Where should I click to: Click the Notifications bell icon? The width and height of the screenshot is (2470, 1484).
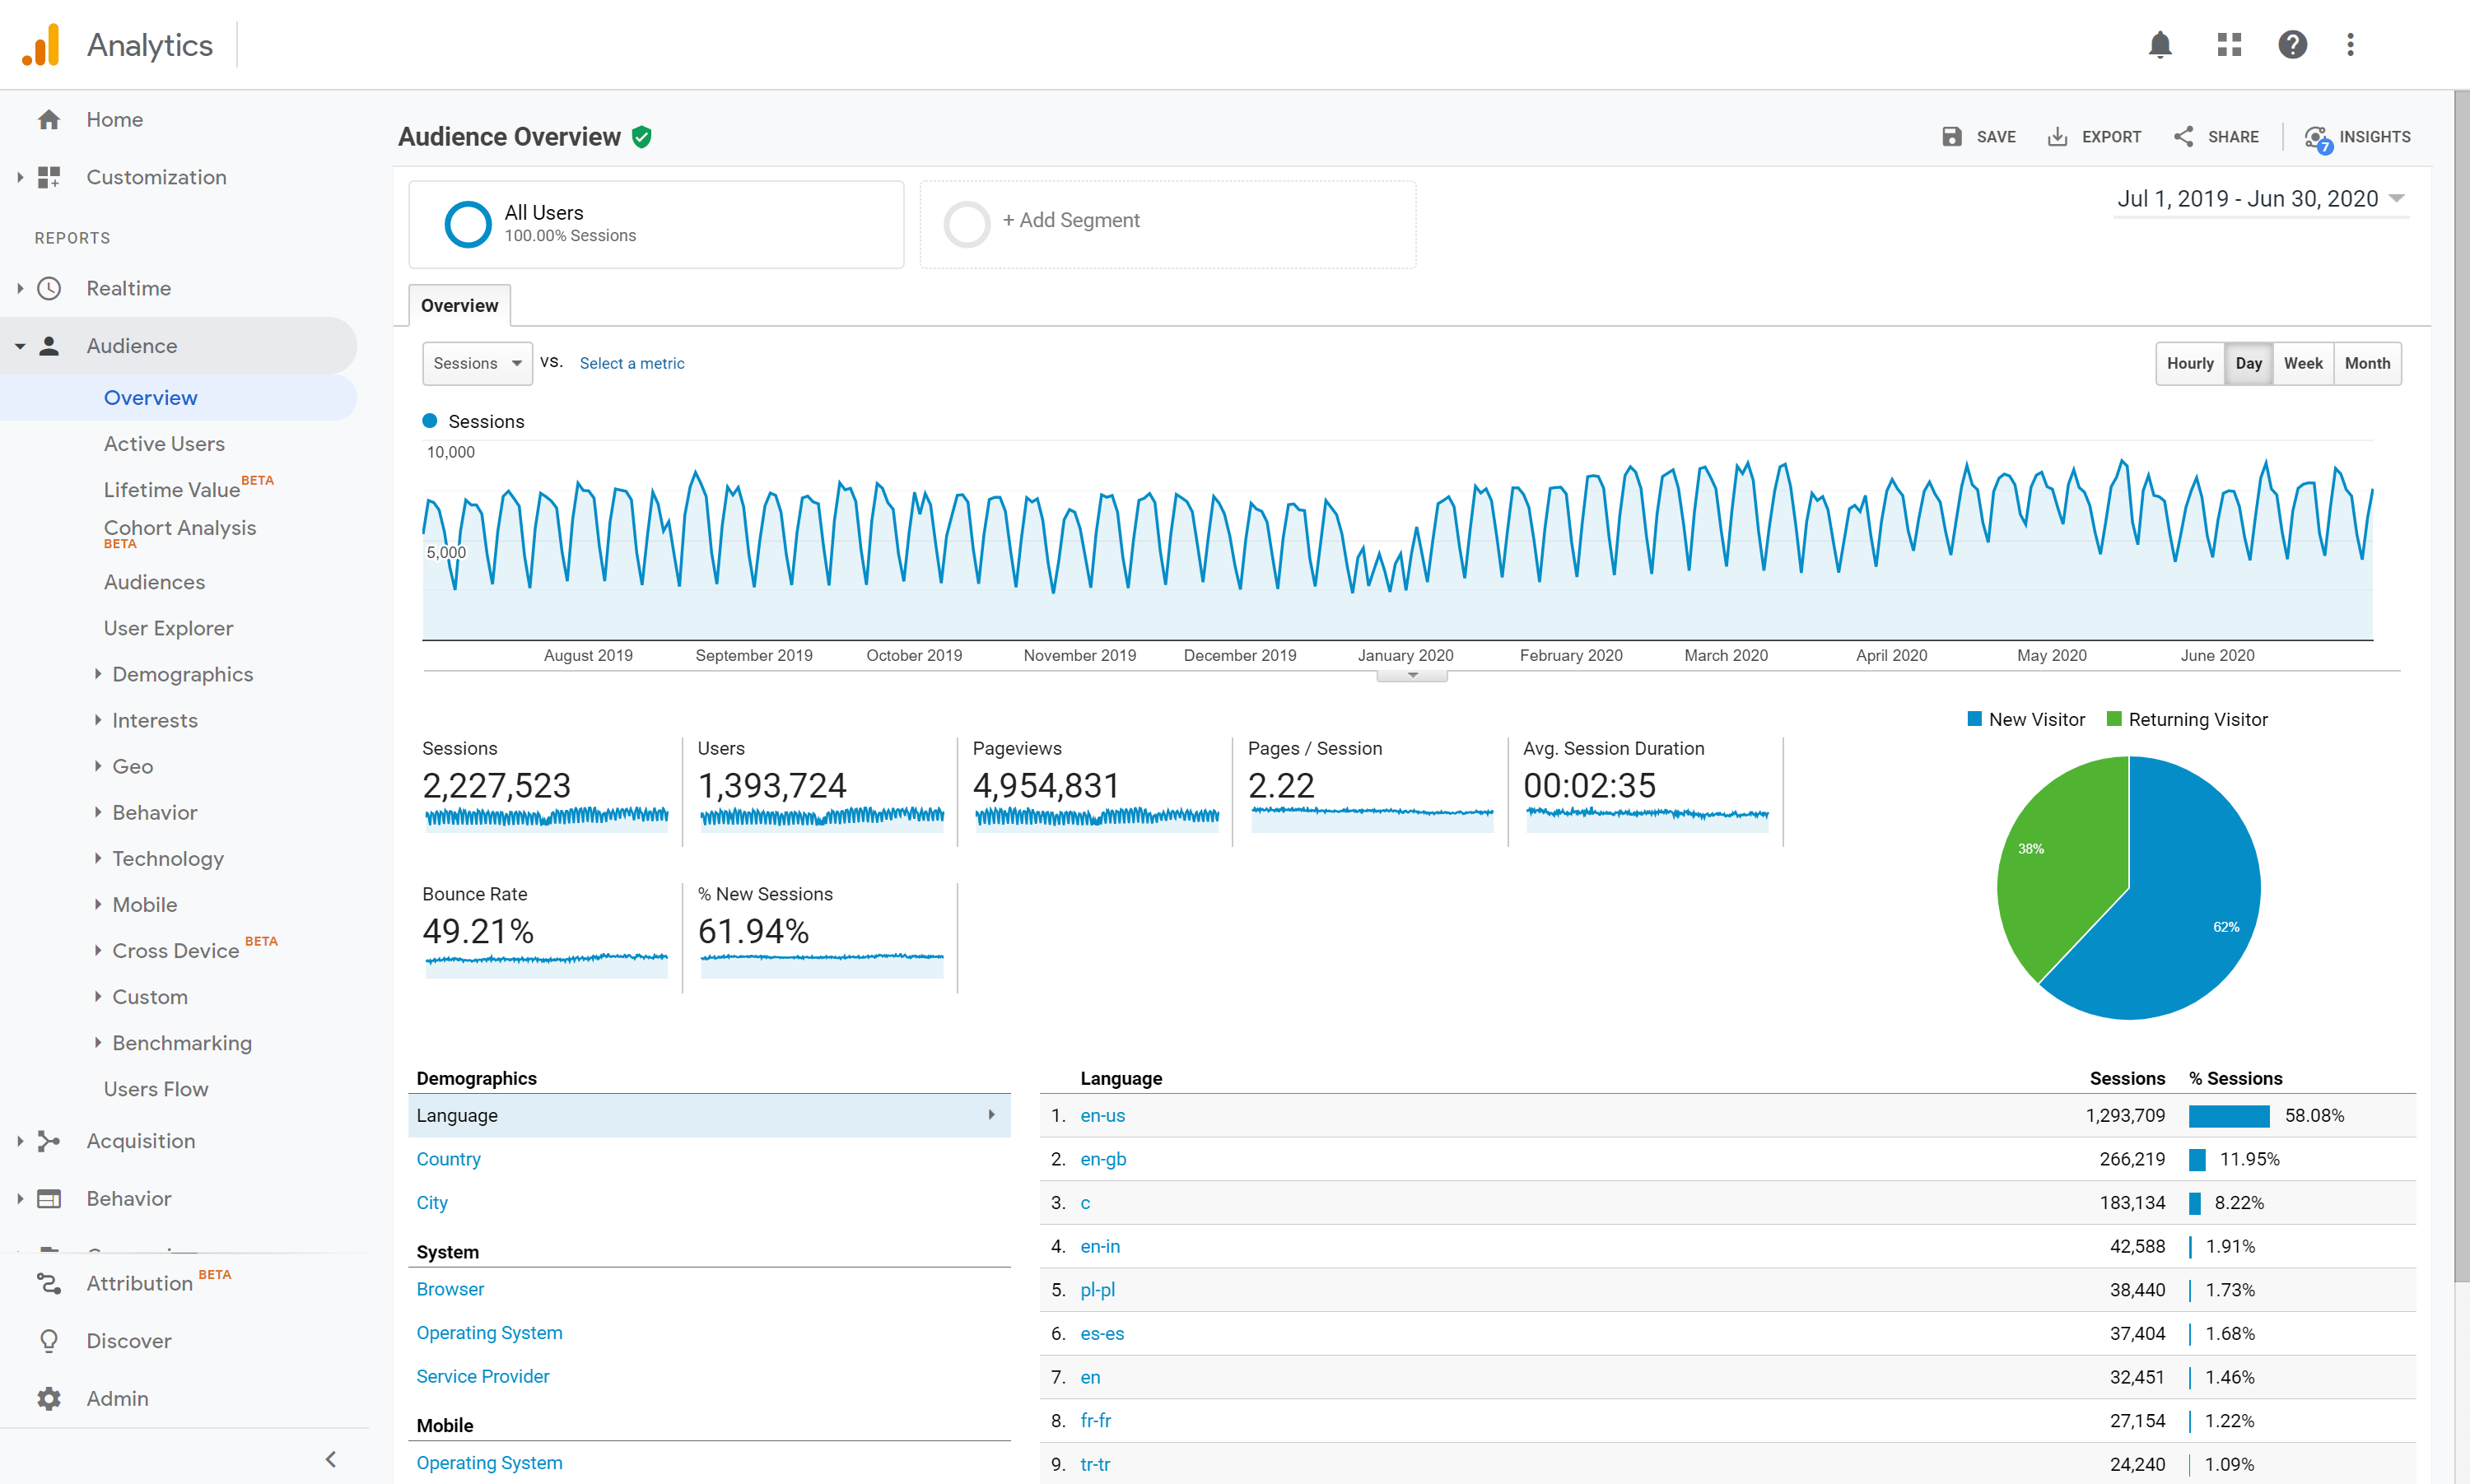click(2160, 44)
